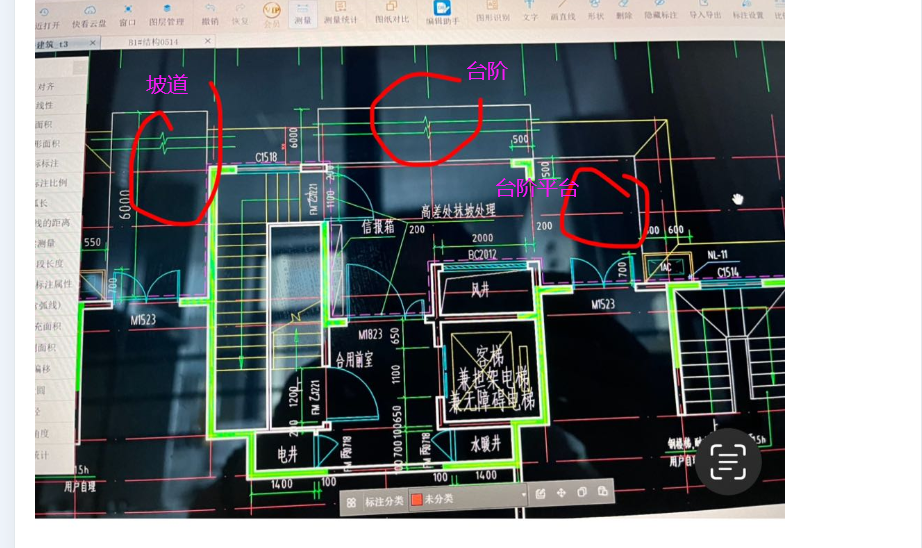Click the edit annotation pencil icon
This screenshot has height=548, width=922.
click(540, 493)
